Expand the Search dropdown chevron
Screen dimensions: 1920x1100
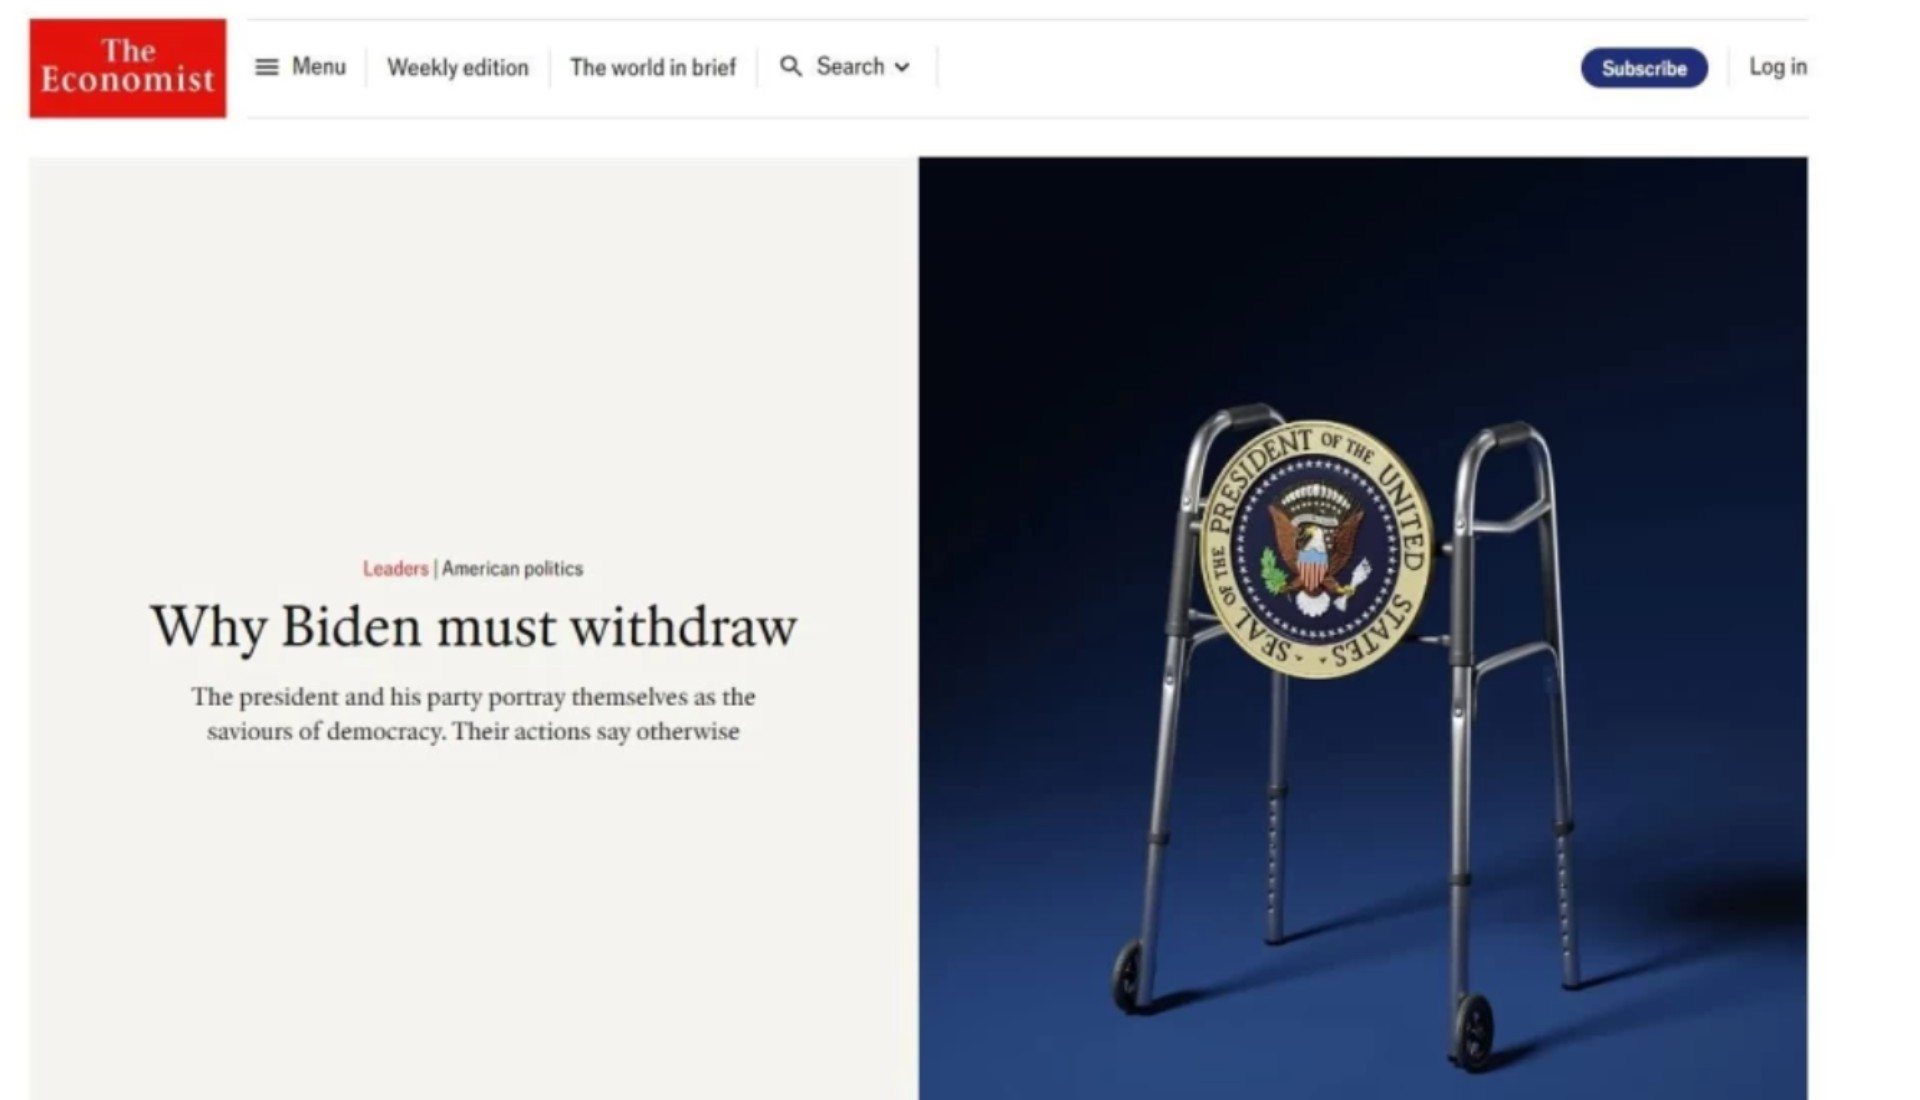pyautogui.click(x=902, y=67)
